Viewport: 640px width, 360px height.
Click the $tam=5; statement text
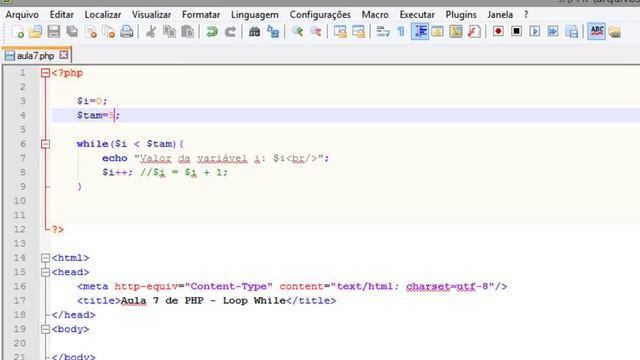click(98, 116)
